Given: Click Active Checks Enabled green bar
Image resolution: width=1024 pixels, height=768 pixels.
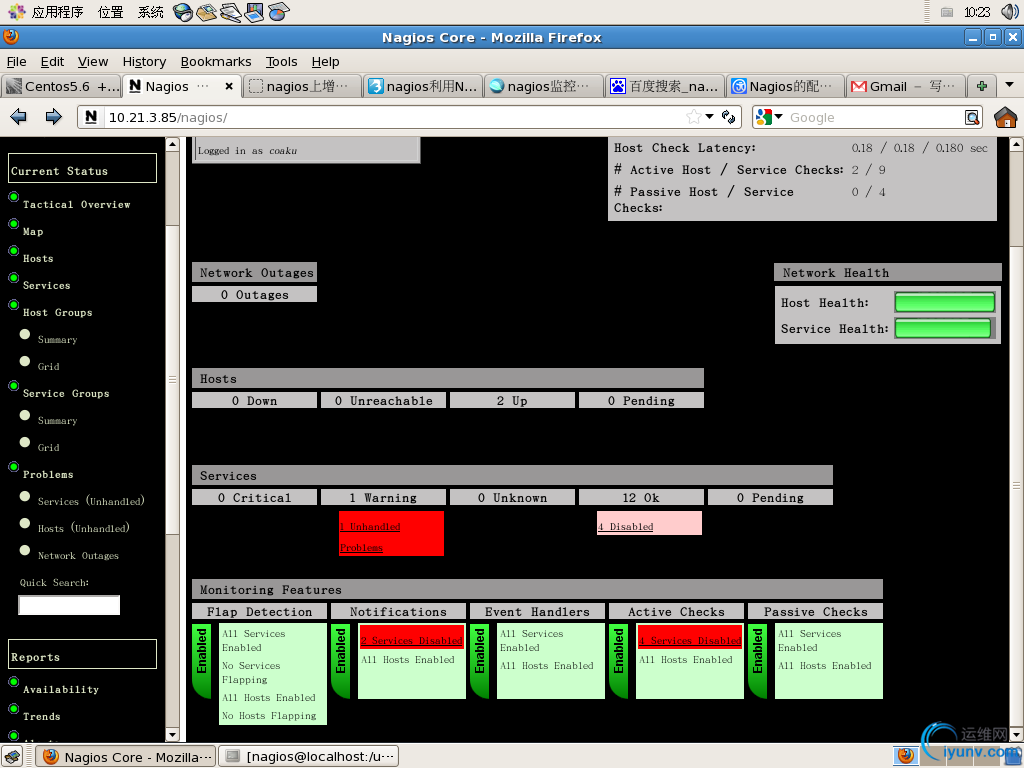Looking at the screenshot, I should [618, 660].
